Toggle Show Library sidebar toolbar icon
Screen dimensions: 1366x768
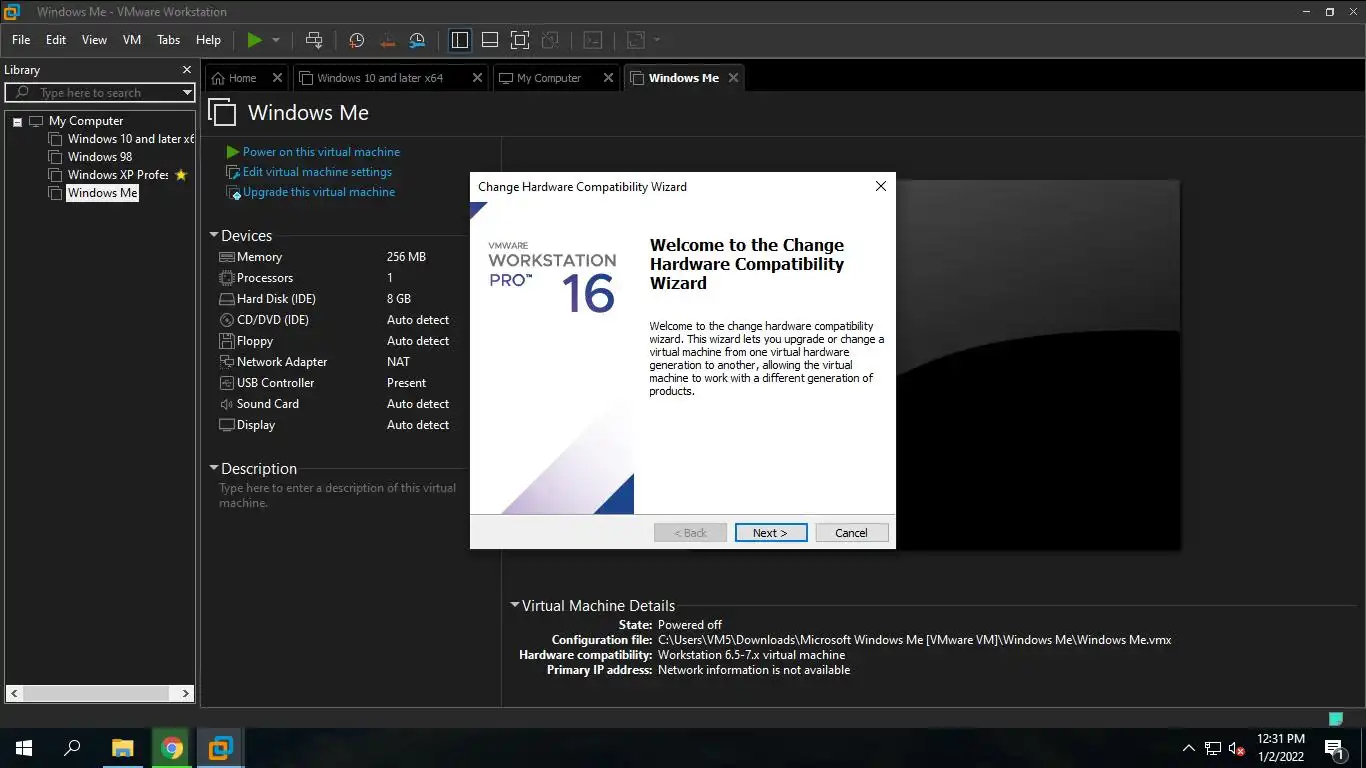(460, 40)
